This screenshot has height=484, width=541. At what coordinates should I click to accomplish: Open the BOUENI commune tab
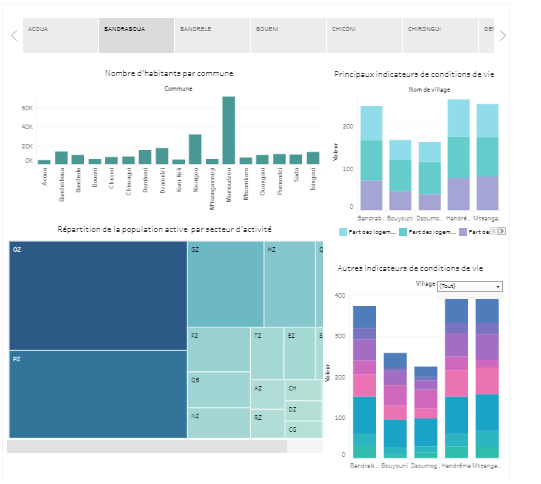click(x=288, y=36)
